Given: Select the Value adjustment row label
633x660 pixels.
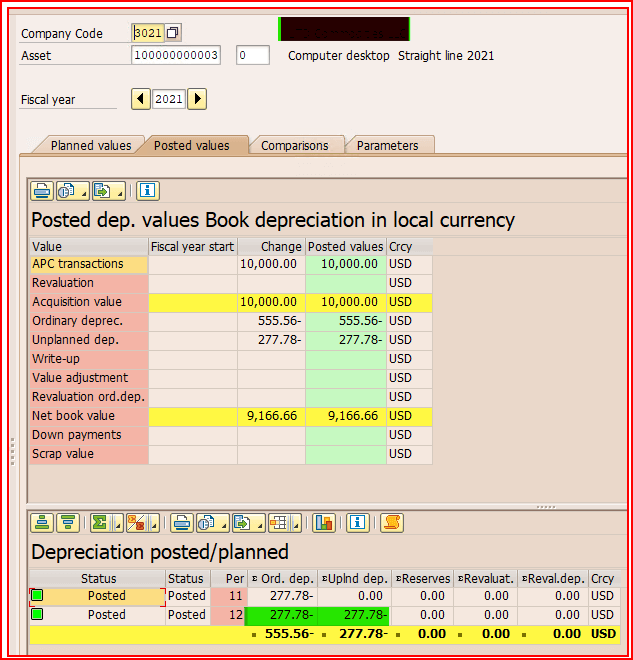Looking at the screenshot, I should pos(89,378).
